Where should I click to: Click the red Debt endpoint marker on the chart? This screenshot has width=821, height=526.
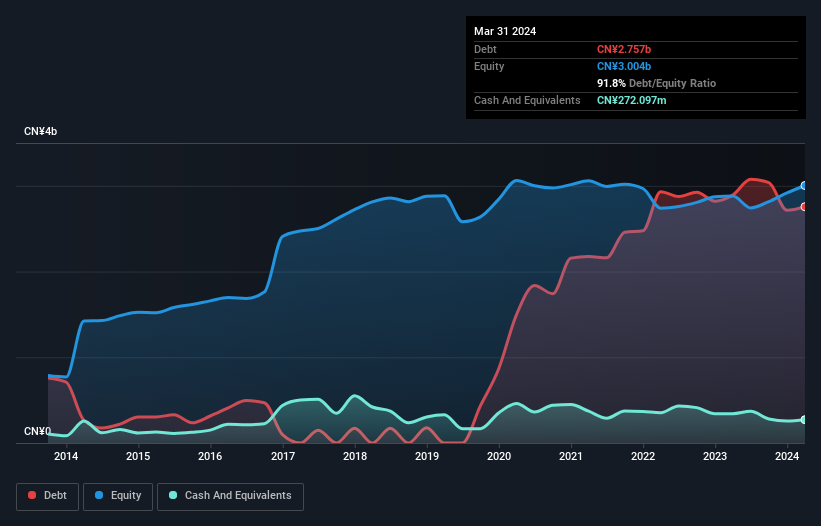coord(803,207)
